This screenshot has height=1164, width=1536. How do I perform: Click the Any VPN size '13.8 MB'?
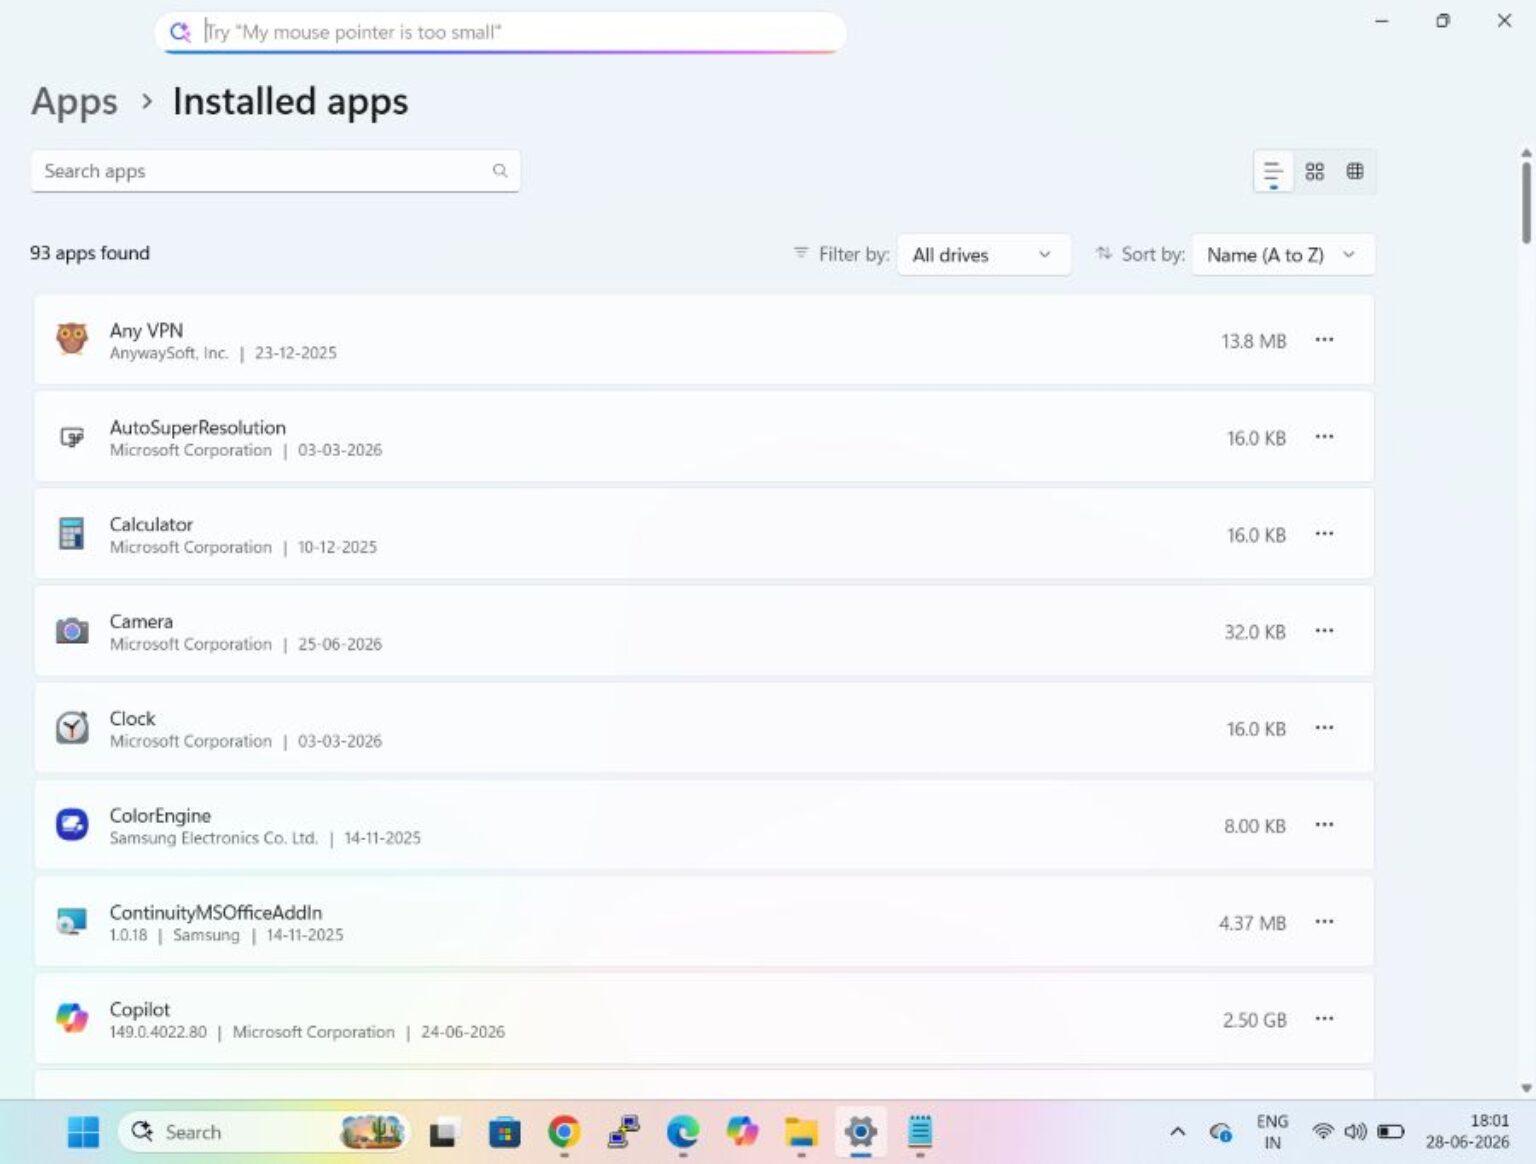coord(1254,341)
